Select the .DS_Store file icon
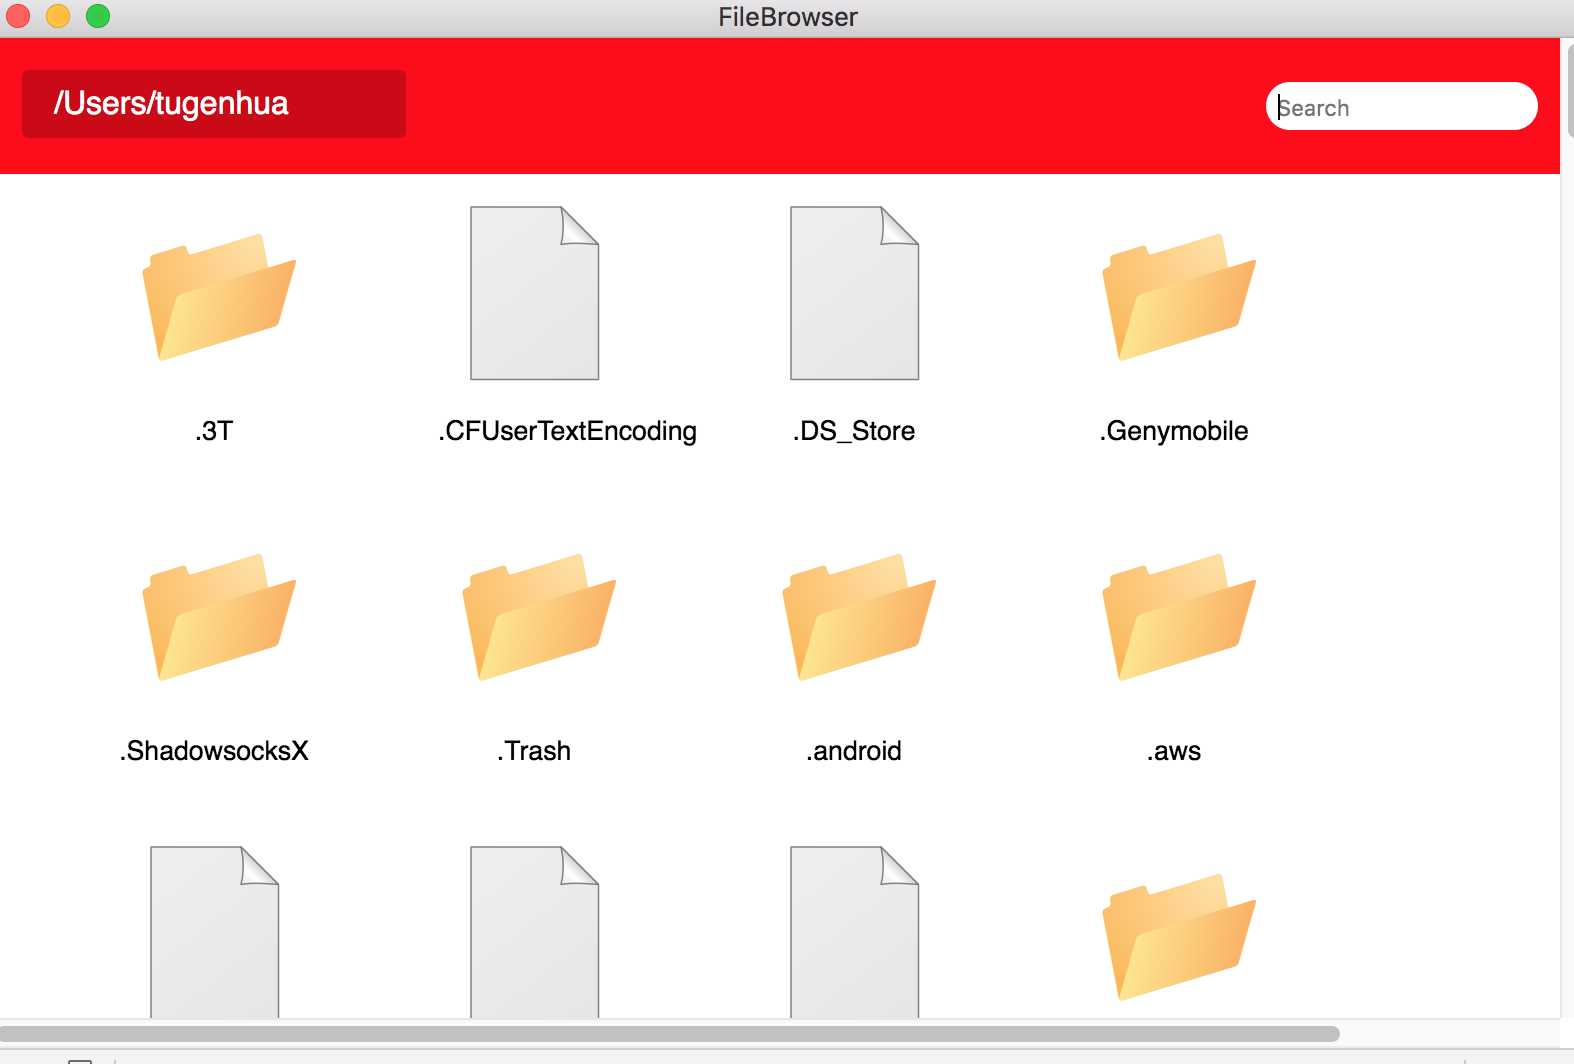The height and width of the screenshot is (1064, 1574). click(x=855, y=293)
